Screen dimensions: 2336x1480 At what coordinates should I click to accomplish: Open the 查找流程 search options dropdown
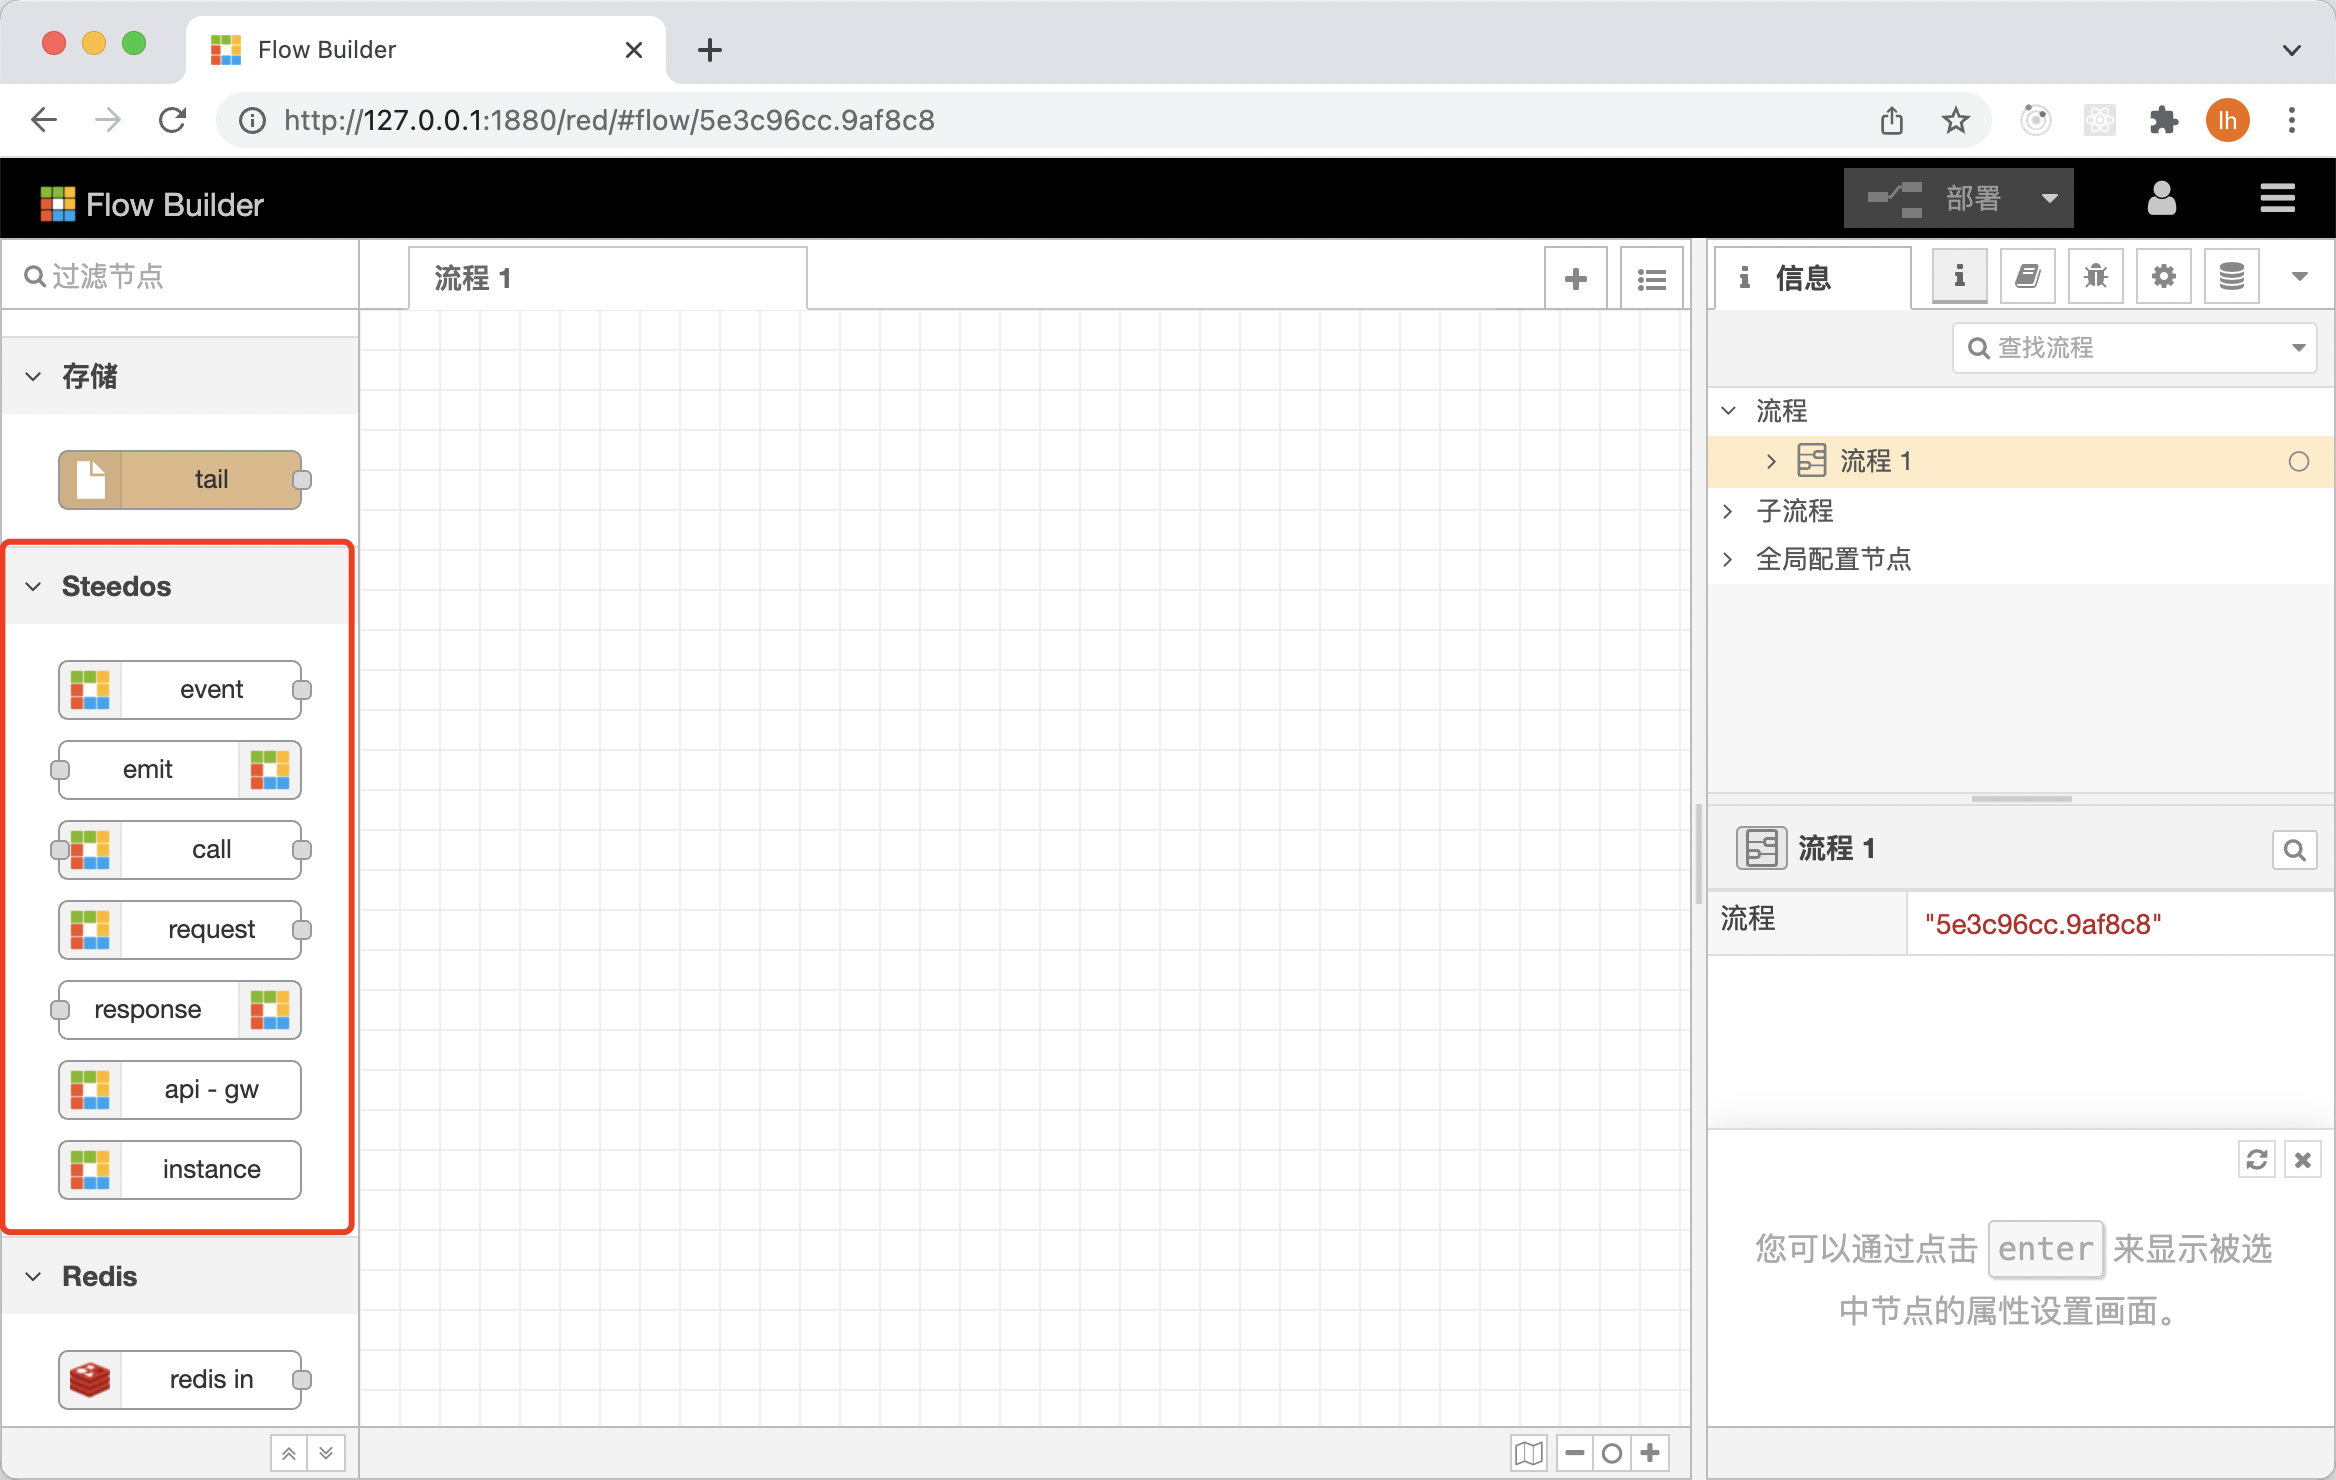click(x=2299, y=348)
